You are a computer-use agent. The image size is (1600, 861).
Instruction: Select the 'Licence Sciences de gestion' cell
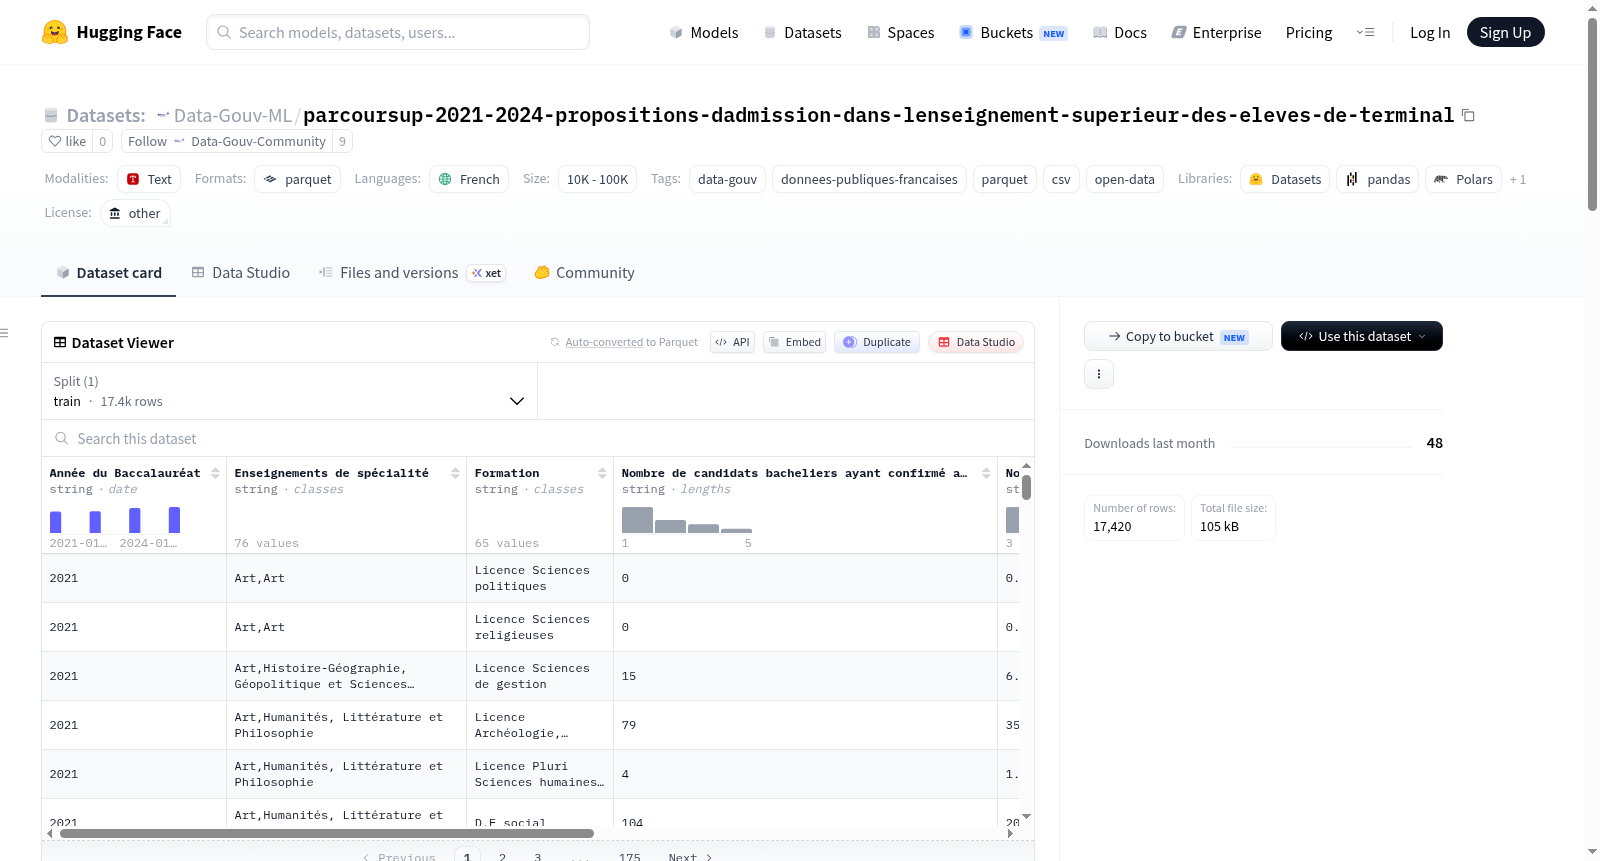point(539,676)
